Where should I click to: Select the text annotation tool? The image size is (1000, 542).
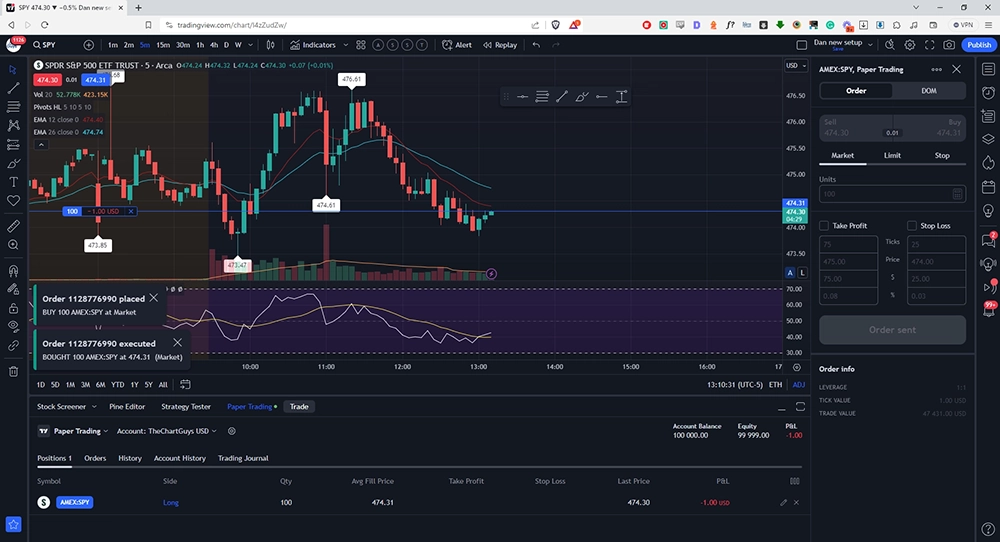13,182
